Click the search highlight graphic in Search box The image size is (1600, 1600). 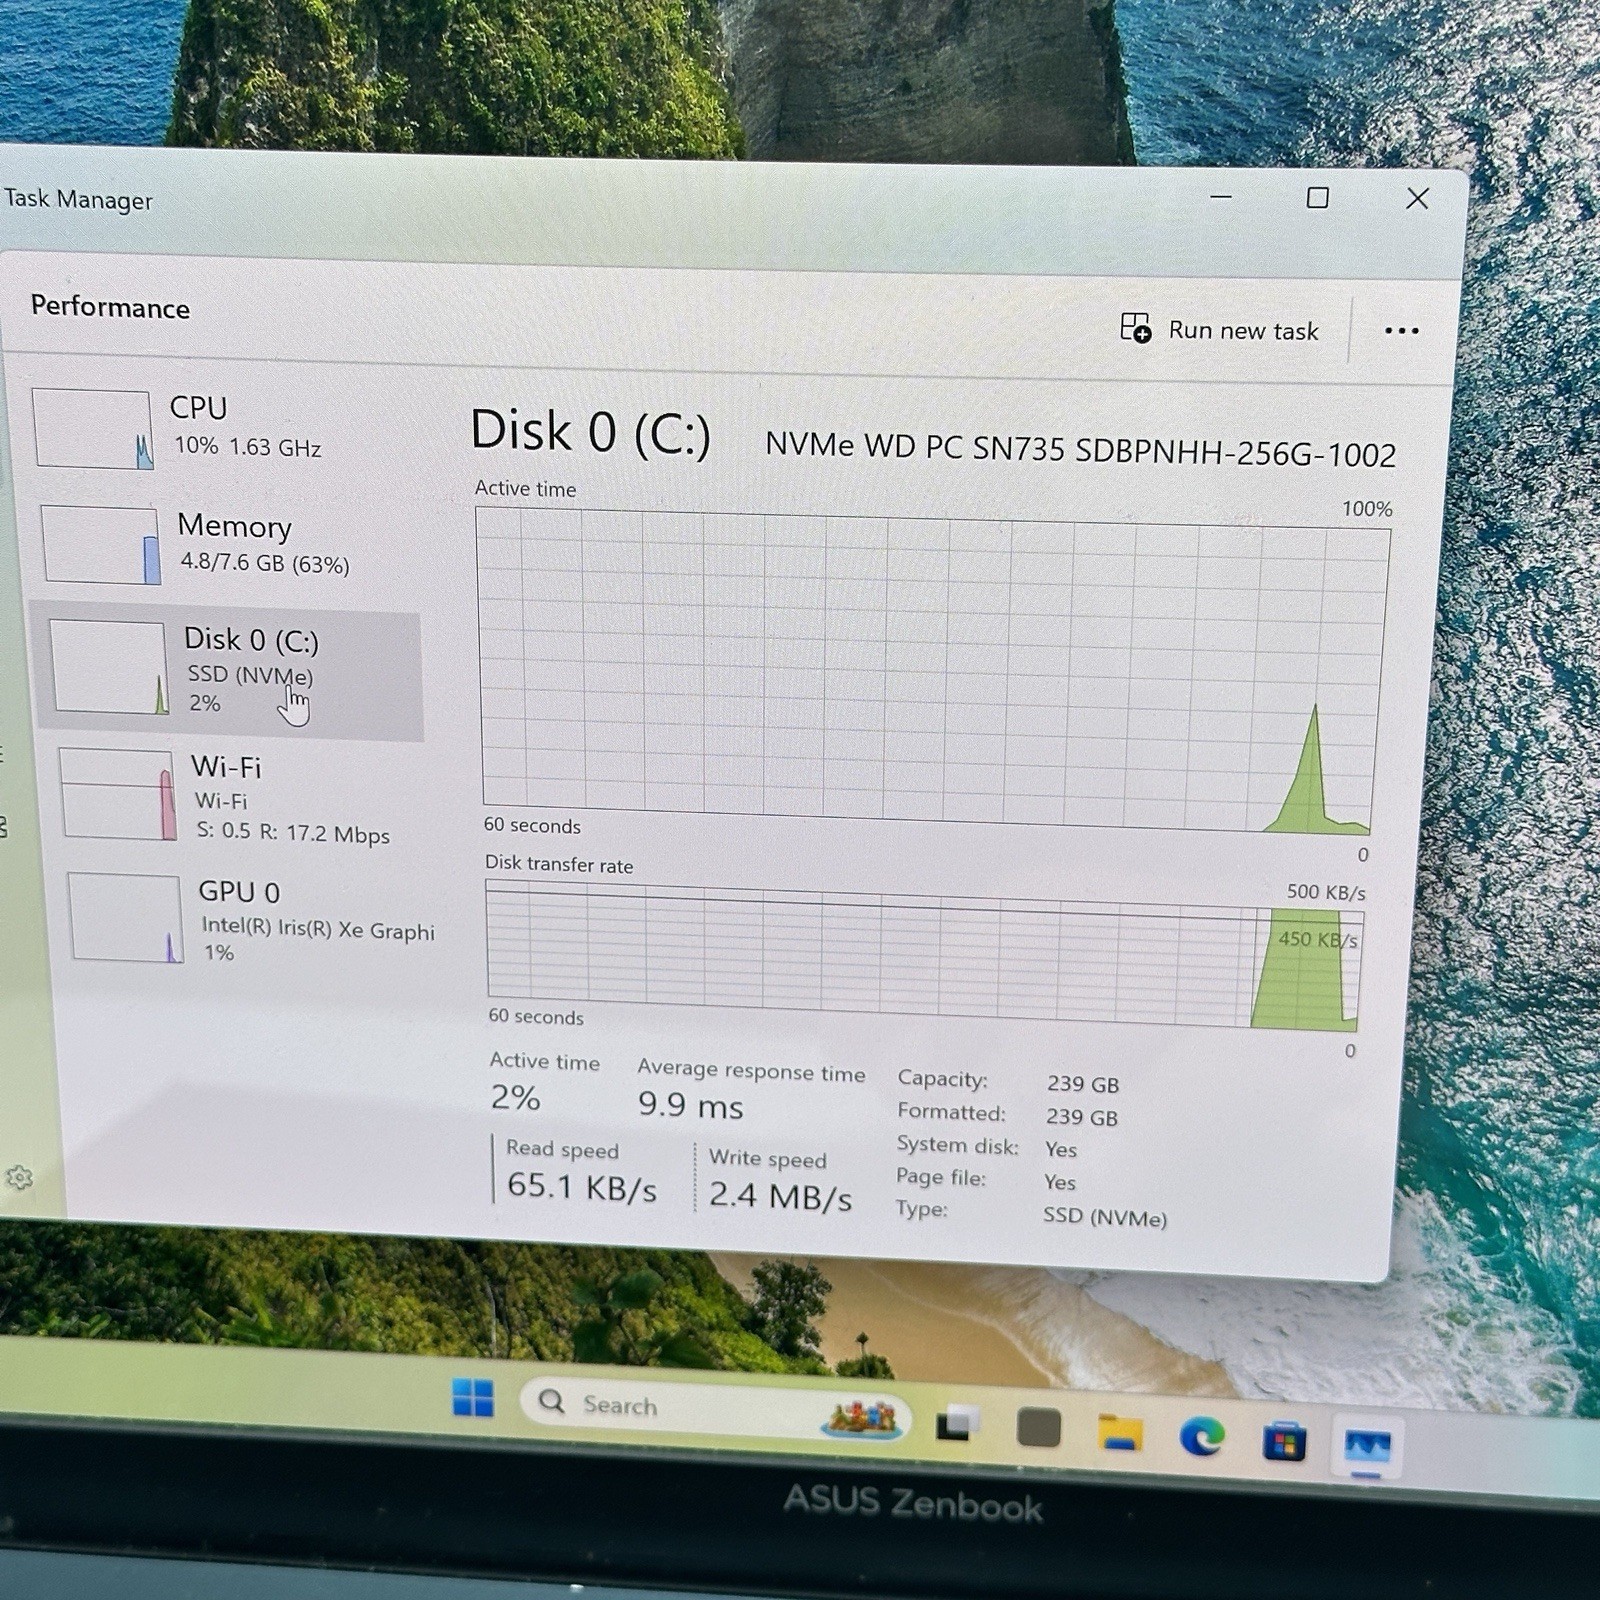[860, 1417]
